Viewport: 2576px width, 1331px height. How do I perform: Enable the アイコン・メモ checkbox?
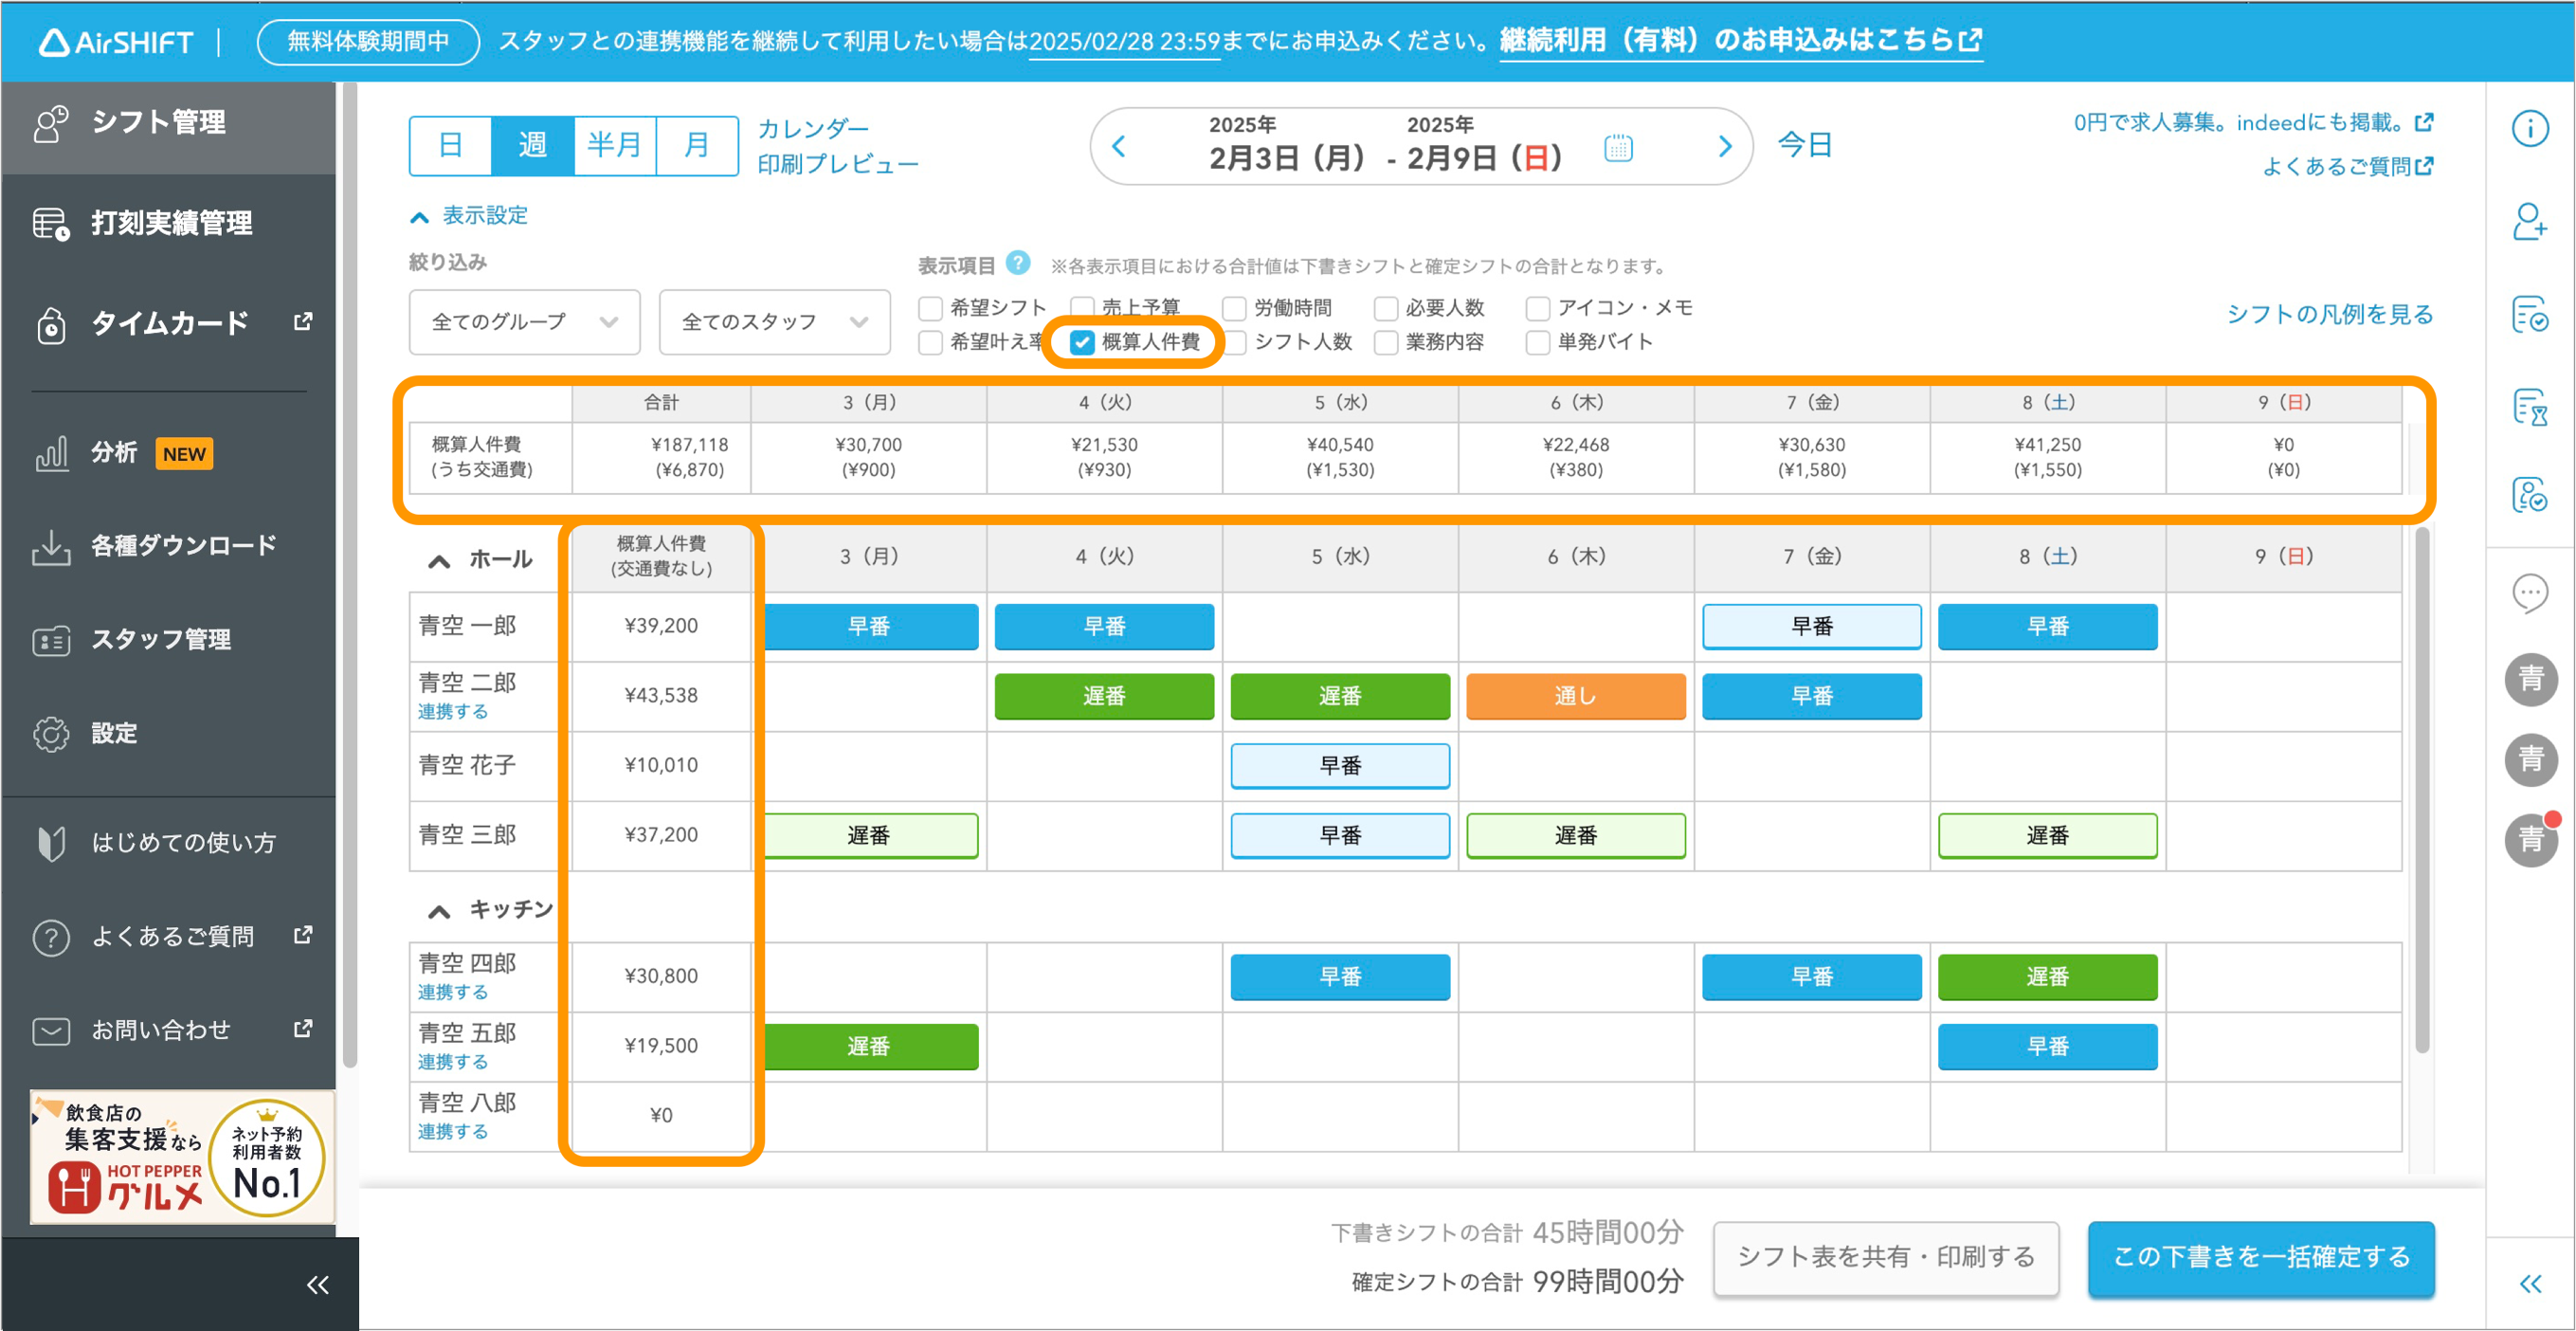[x=1538, y=308]
